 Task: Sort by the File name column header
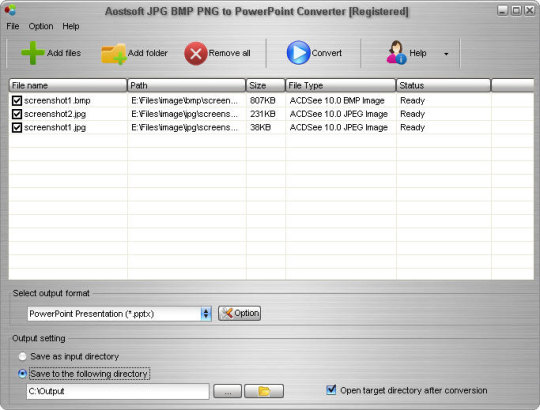coord(68,85)
